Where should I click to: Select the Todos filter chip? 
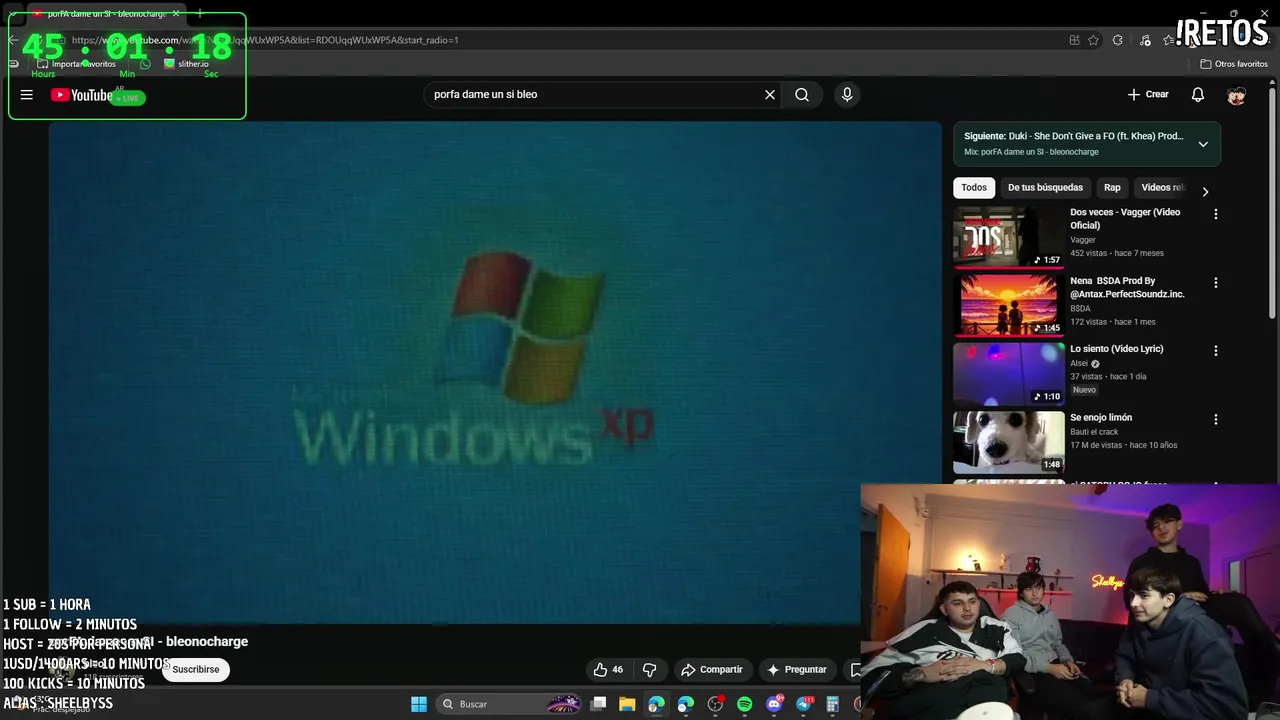[974, 188]
